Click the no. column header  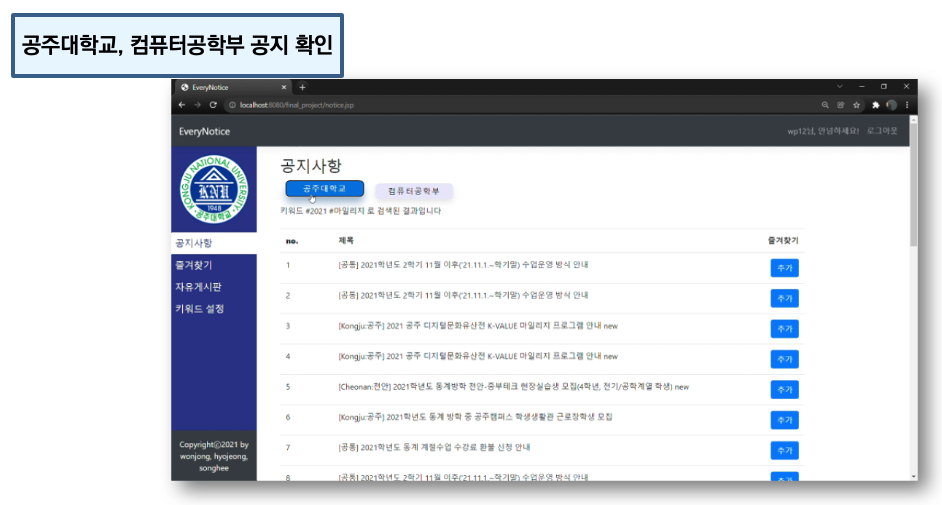(x=292, y=241)
